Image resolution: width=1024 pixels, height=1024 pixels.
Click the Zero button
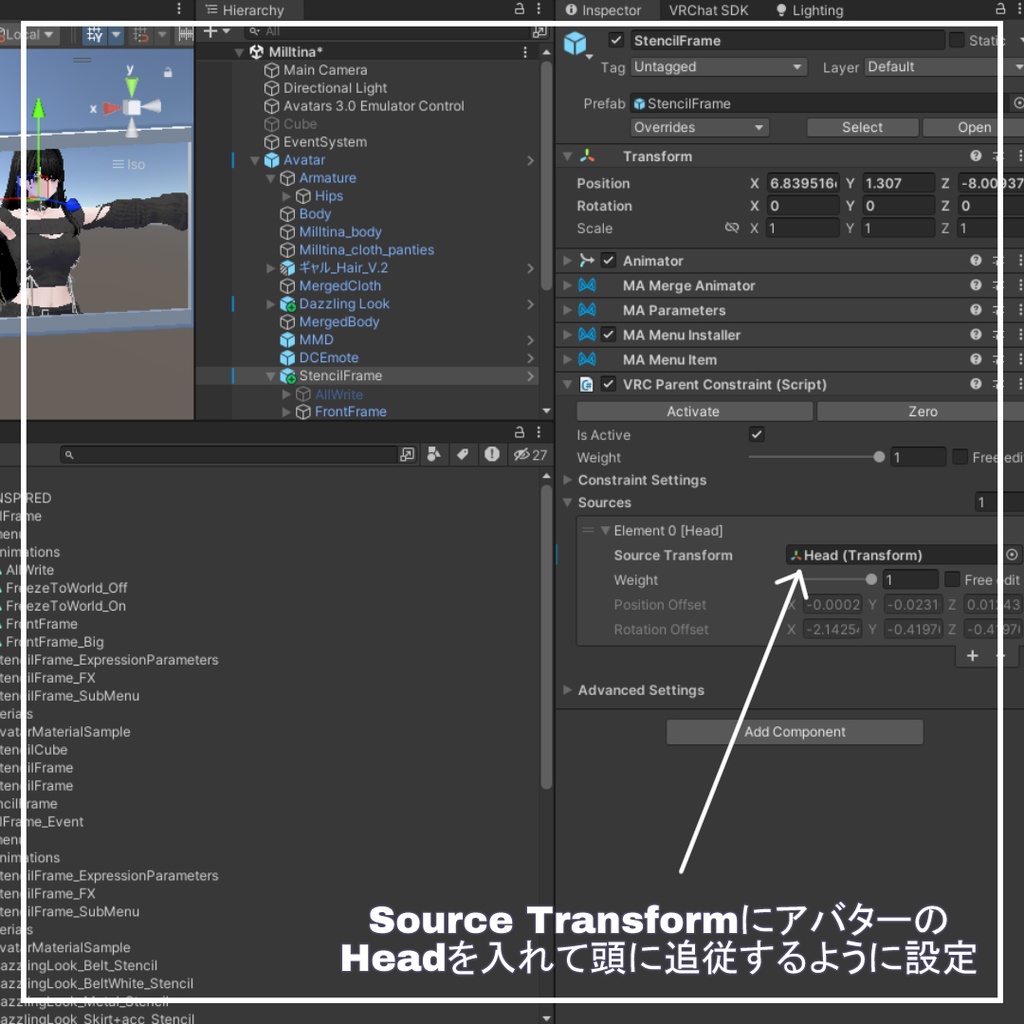[x=920, y=411]
